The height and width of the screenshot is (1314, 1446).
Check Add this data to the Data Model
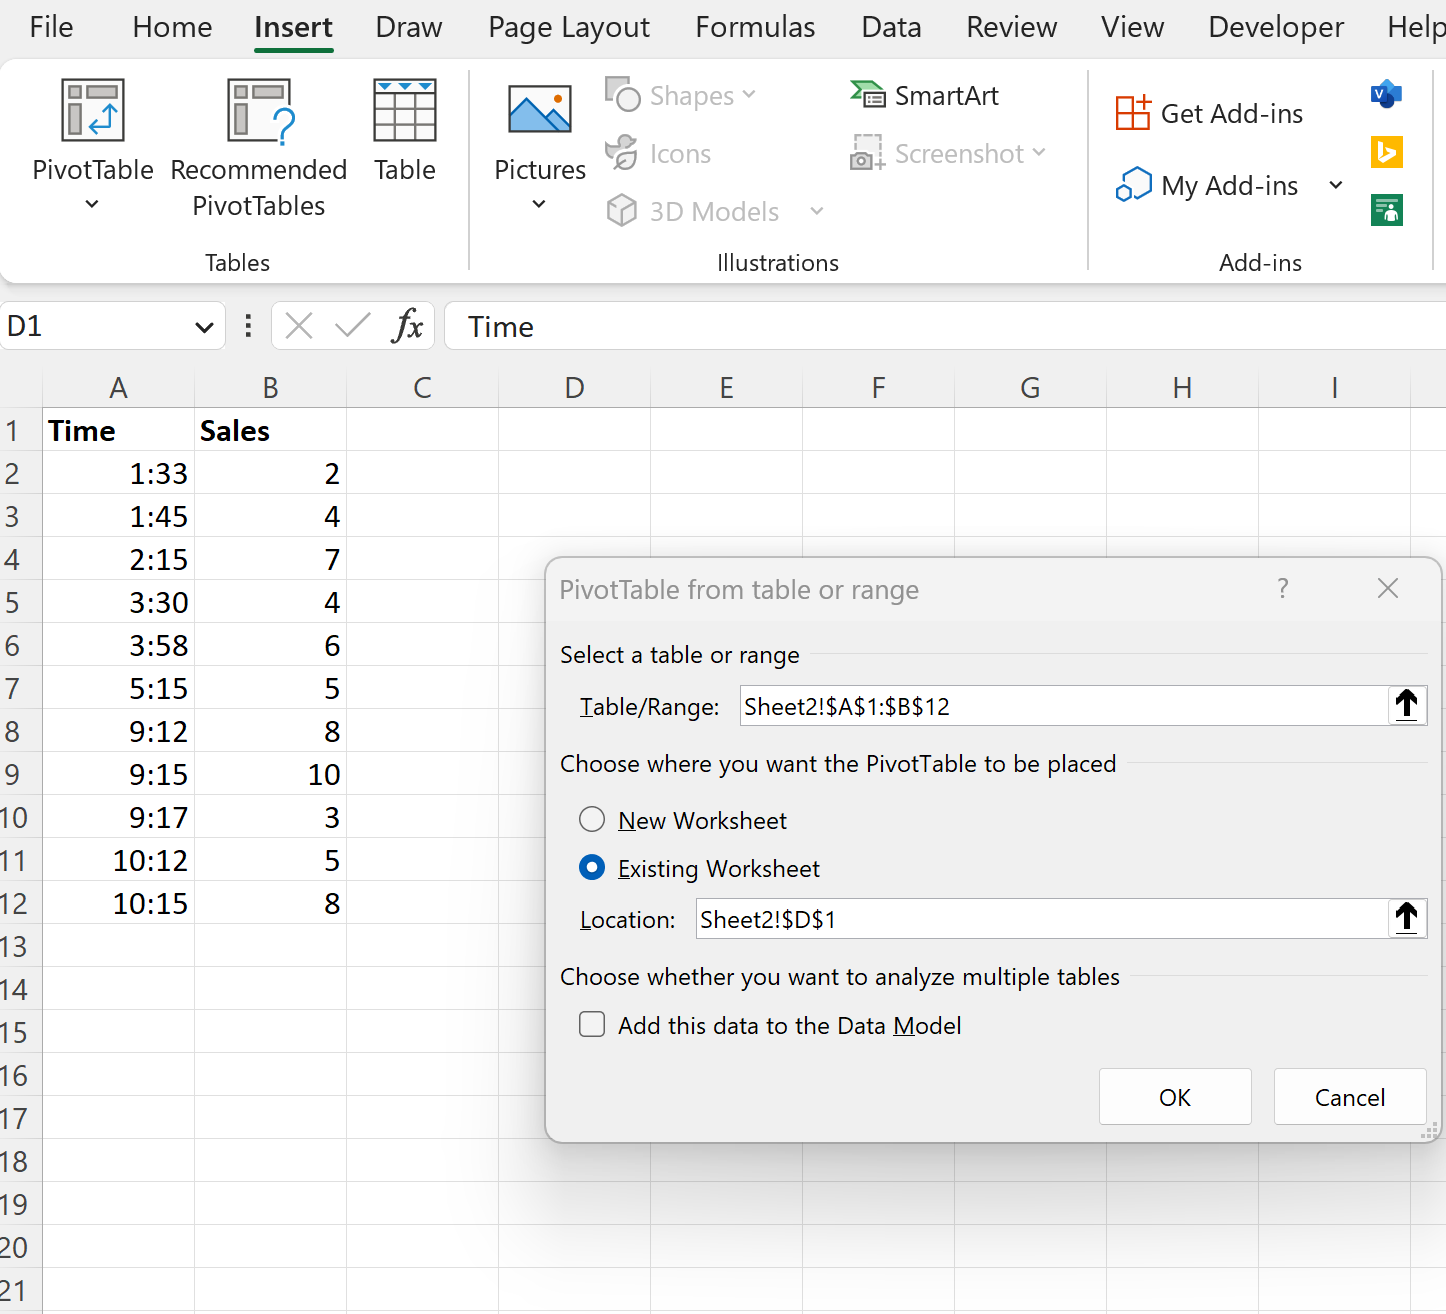pos(591,1024)
